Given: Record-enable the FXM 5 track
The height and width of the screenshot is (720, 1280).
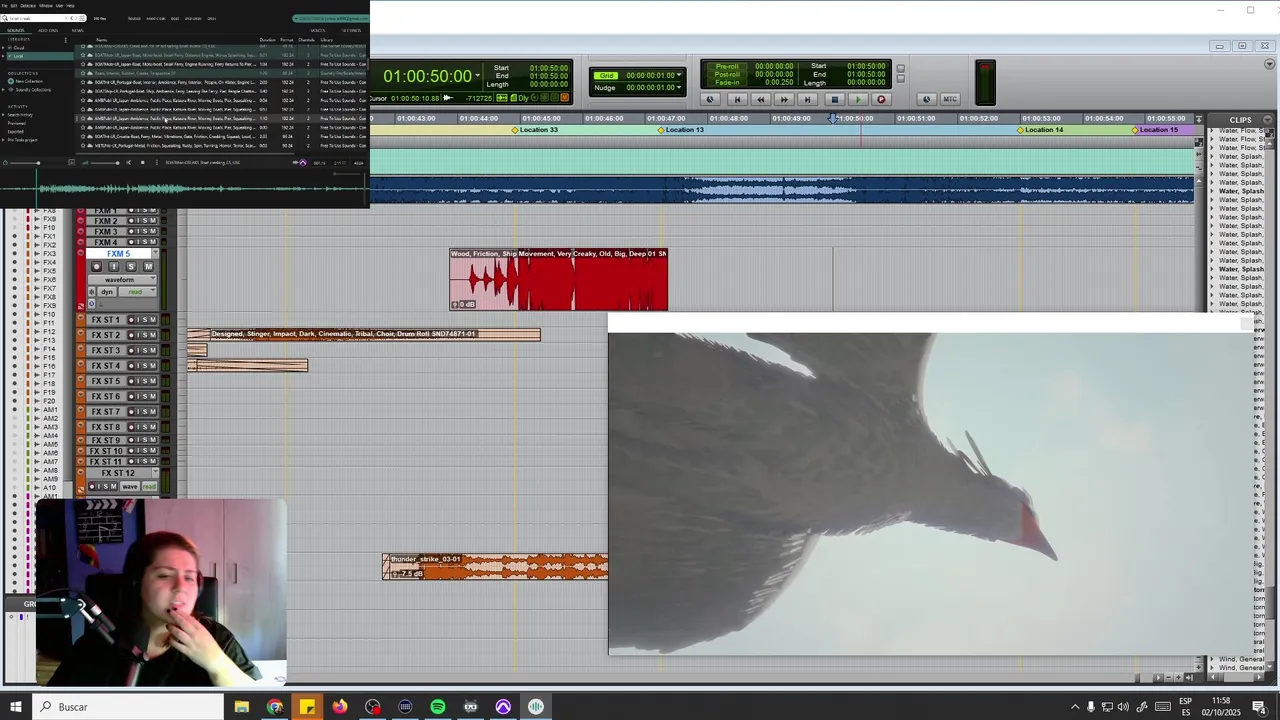Looking at the screenshot, I should (x=96, y=266).
